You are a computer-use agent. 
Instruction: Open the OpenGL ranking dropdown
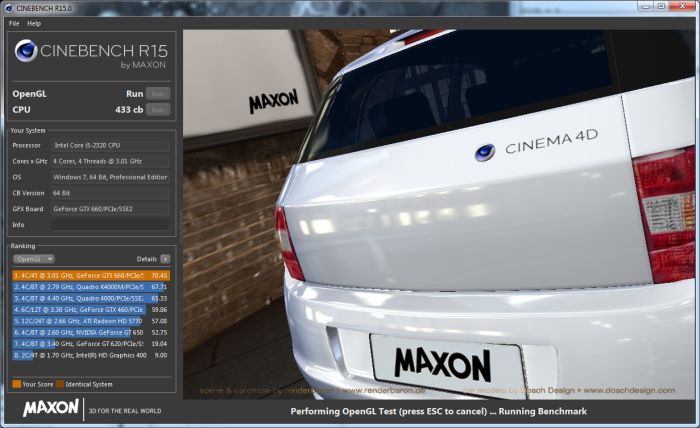click(33, 259)
